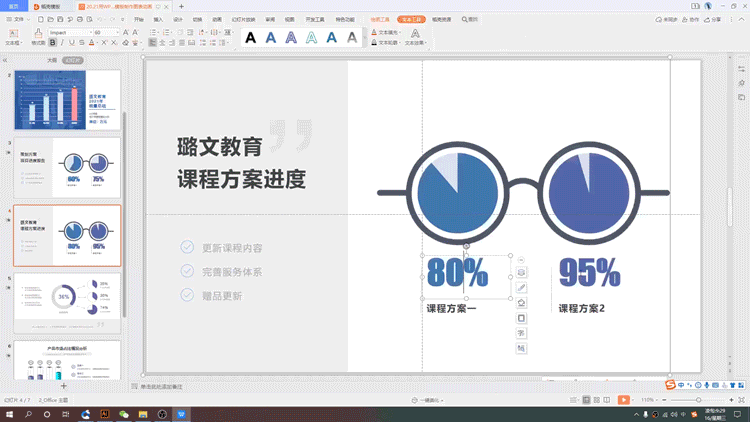The width and height of the screenshot is (750, 422).
Task: Open the 110% zoom level dropdown
Action: coord(649,400)
